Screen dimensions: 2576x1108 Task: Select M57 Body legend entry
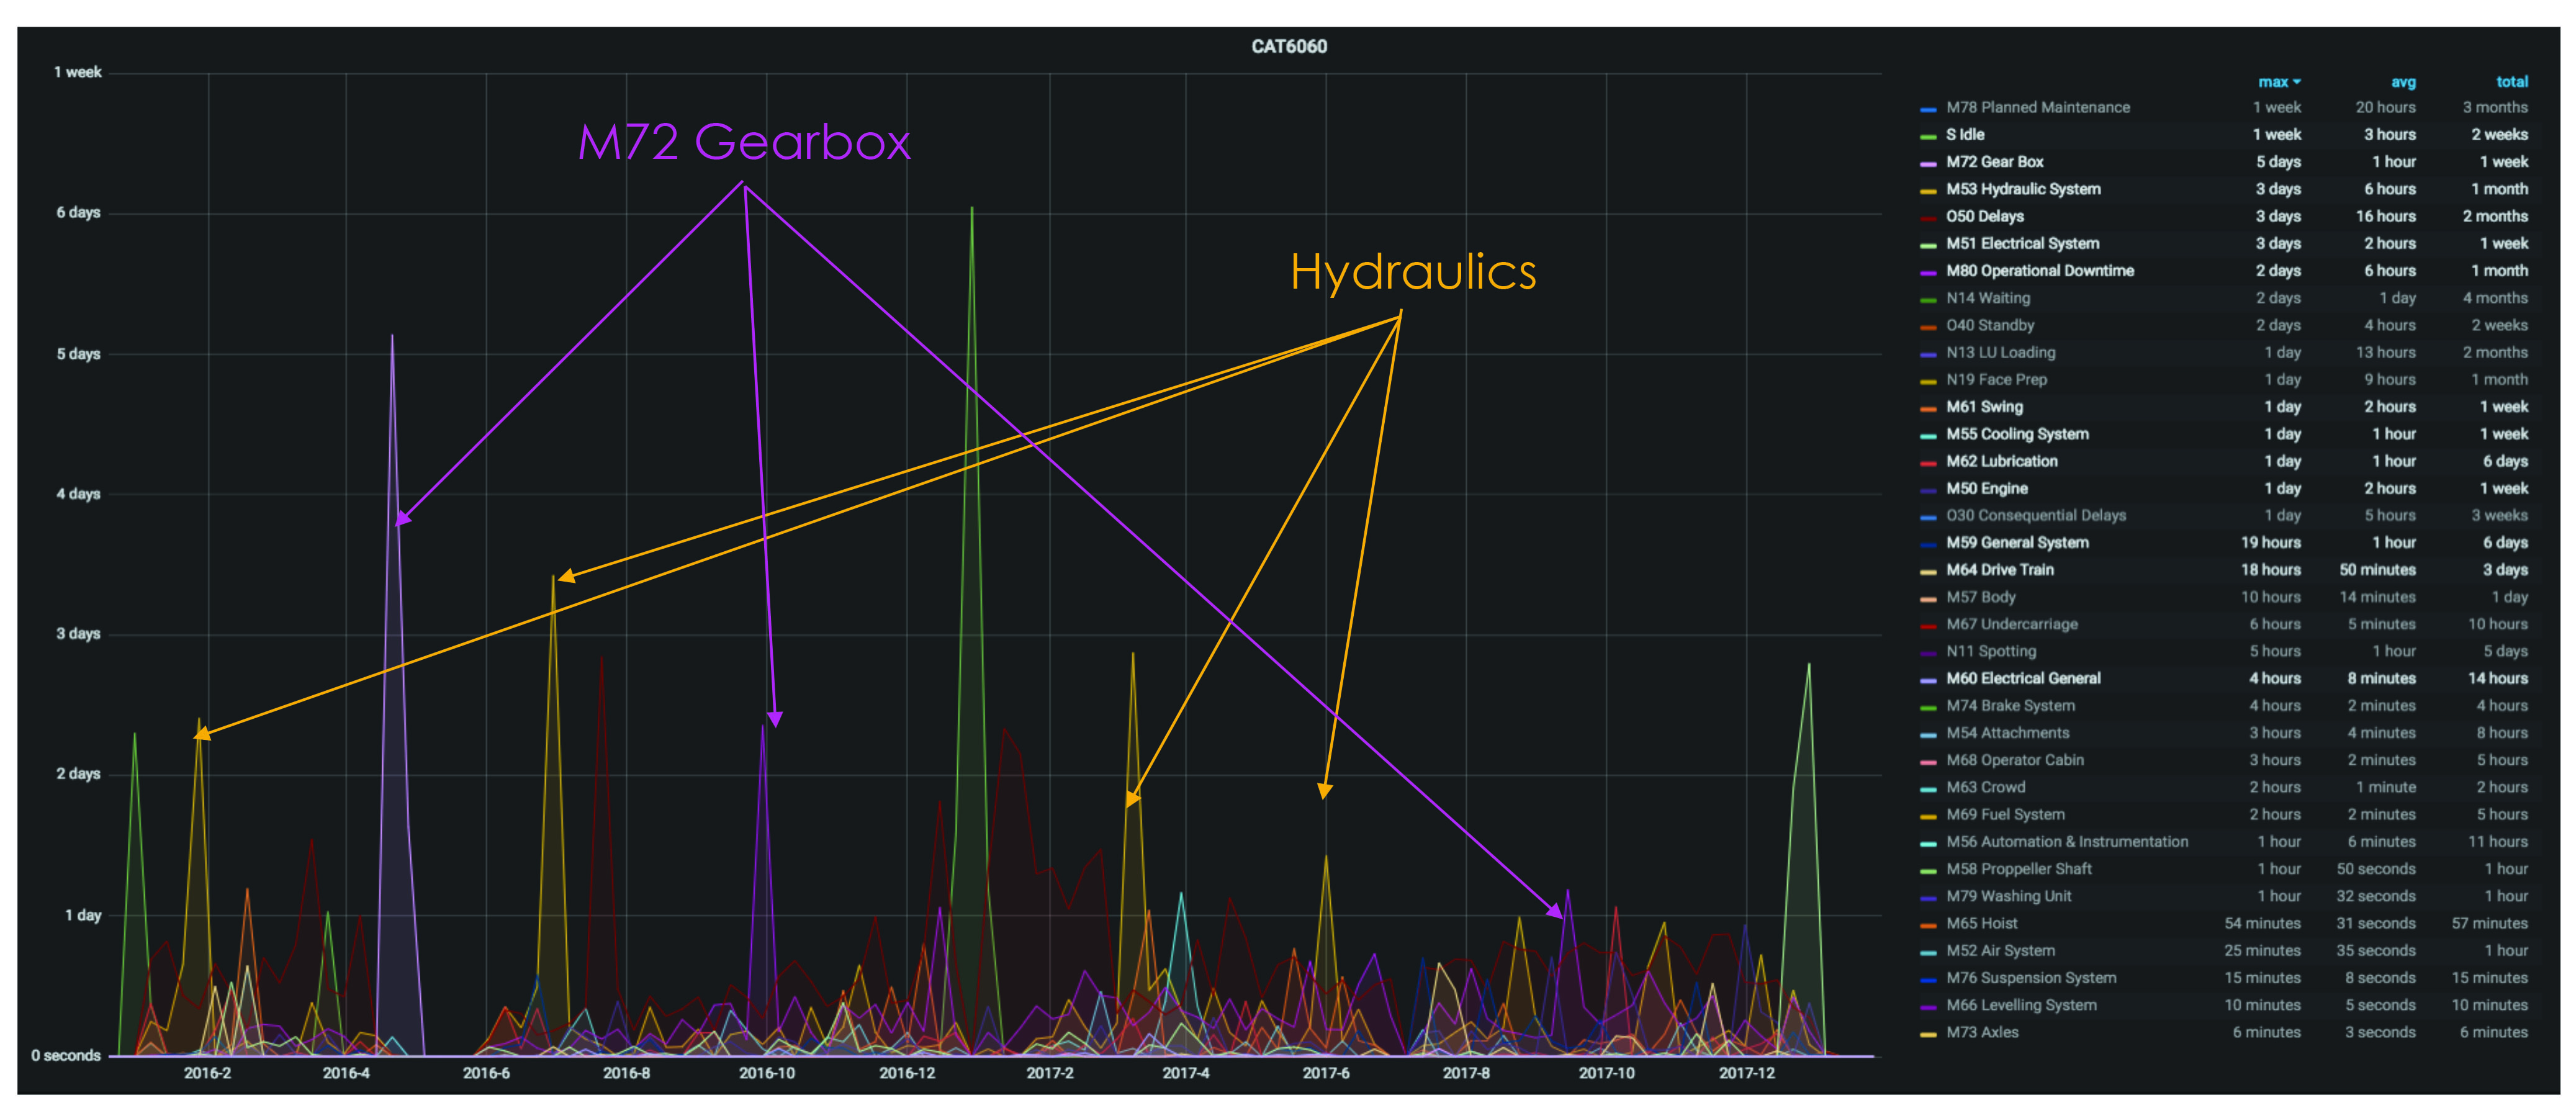click(1980, 597)
